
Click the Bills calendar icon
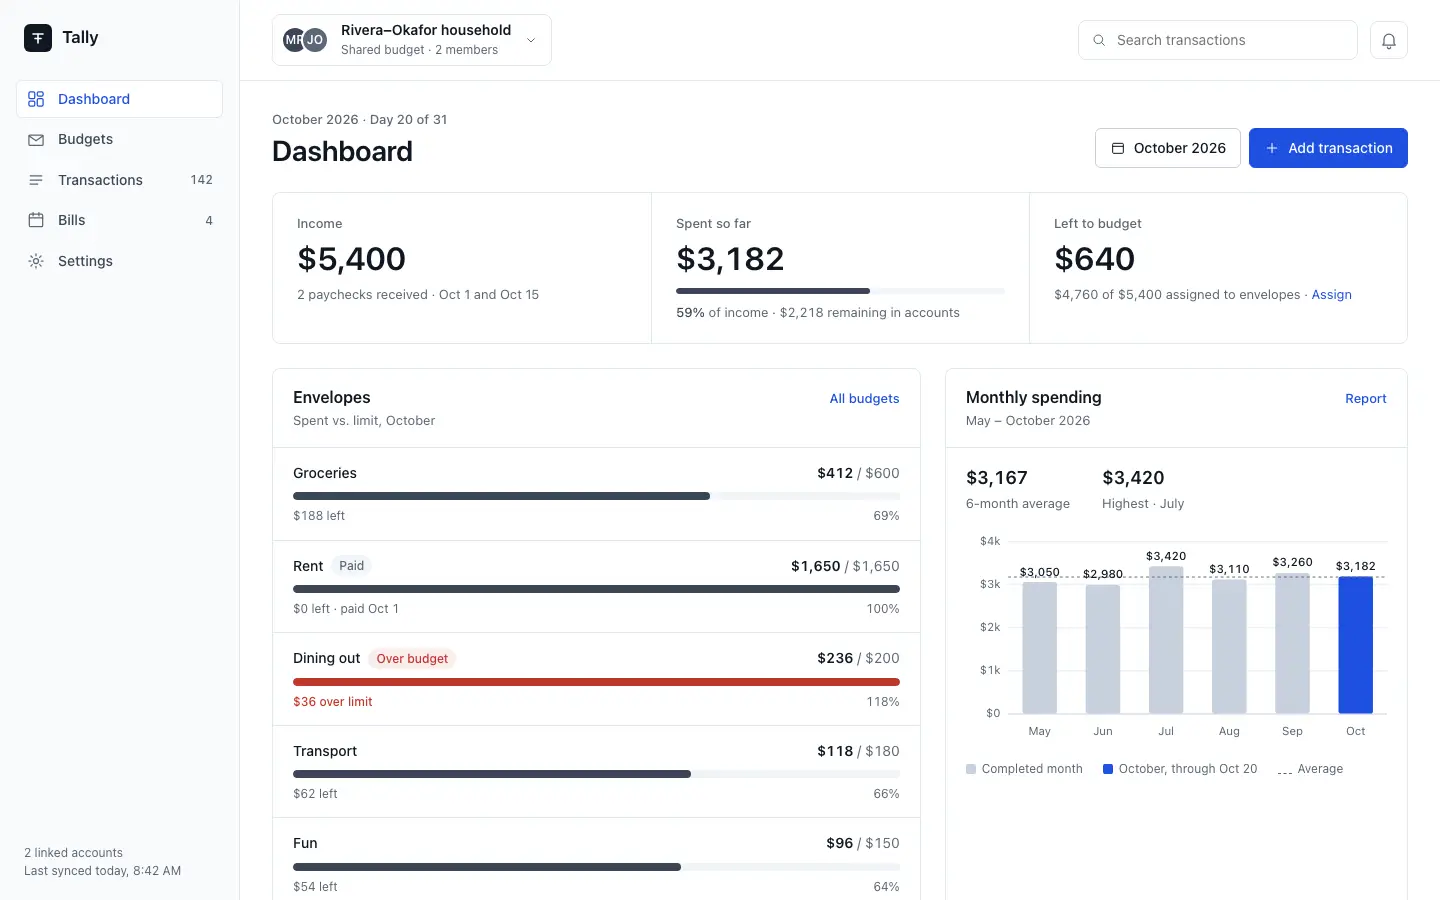point(36,220)
